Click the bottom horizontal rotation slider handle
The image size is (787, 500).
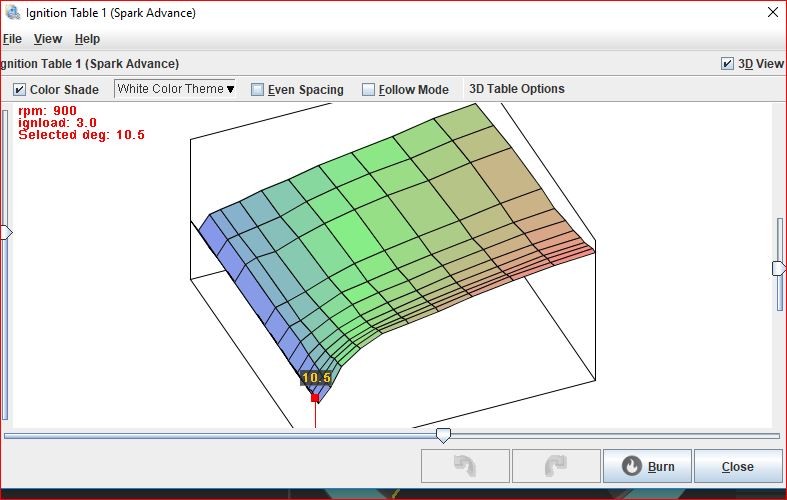coord(443,435)
